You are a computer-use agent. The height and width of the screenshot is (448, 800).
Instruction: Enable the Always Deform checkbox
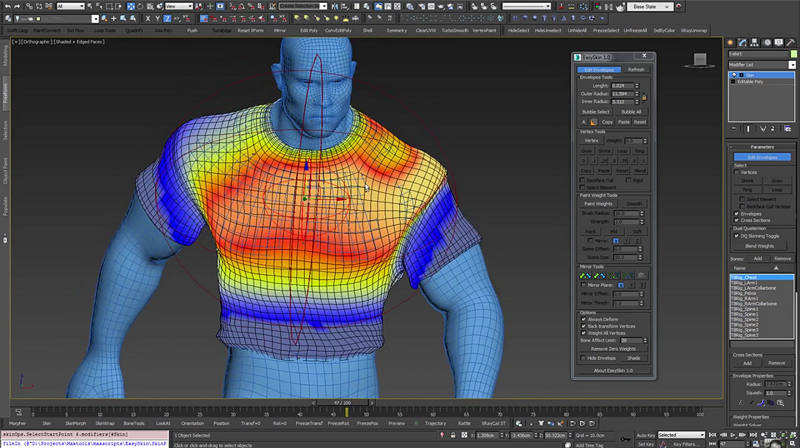click(584, 320)
